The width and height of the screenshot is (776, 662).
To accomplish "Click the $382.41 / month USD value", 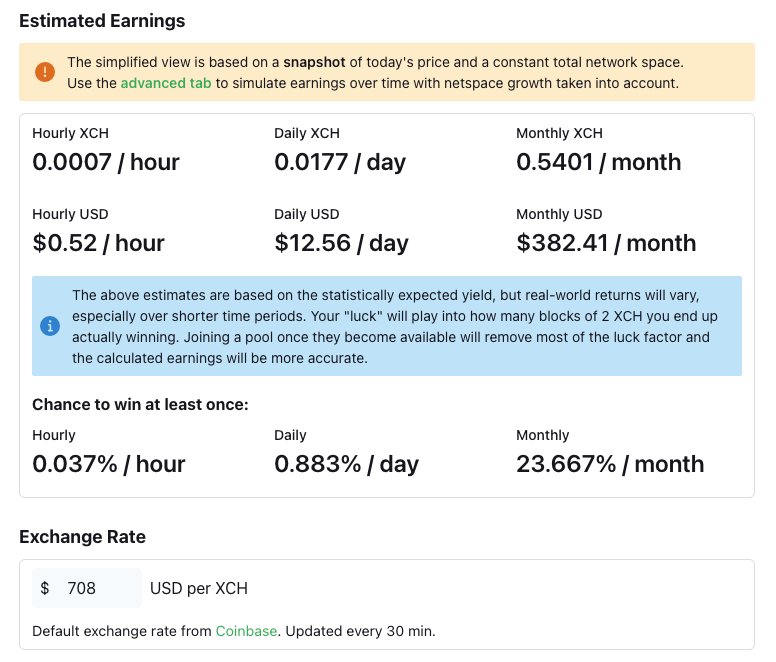I will (x=606, y=243).
